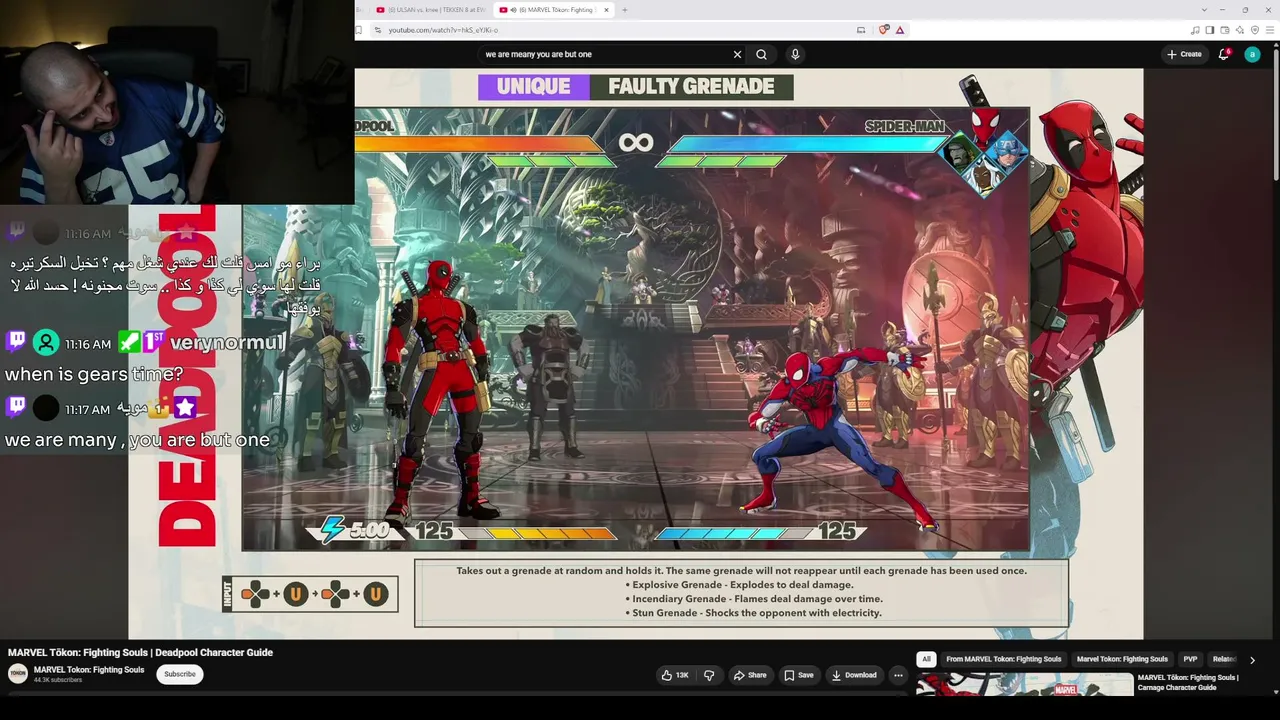Screen dimensions: 1280x720
Task: Dislike the Deadpool Character Guide video
Action: point(709,675)
